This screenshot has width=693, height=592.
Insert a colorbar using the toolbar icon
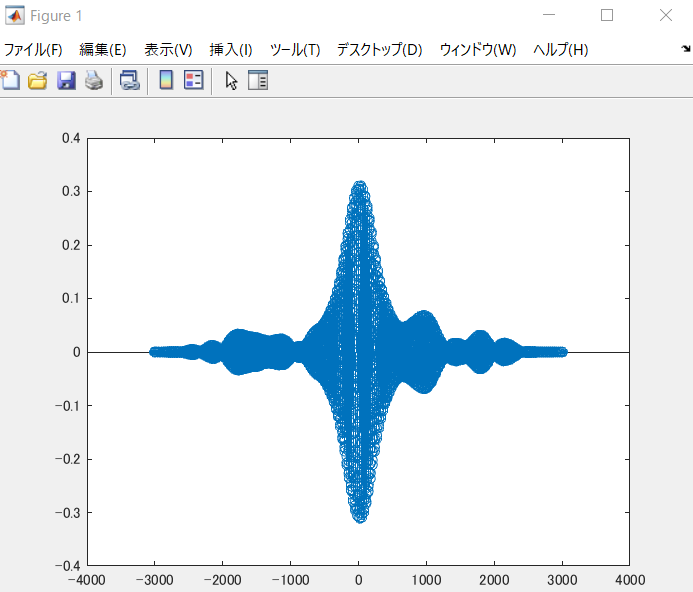pos(166,80)
